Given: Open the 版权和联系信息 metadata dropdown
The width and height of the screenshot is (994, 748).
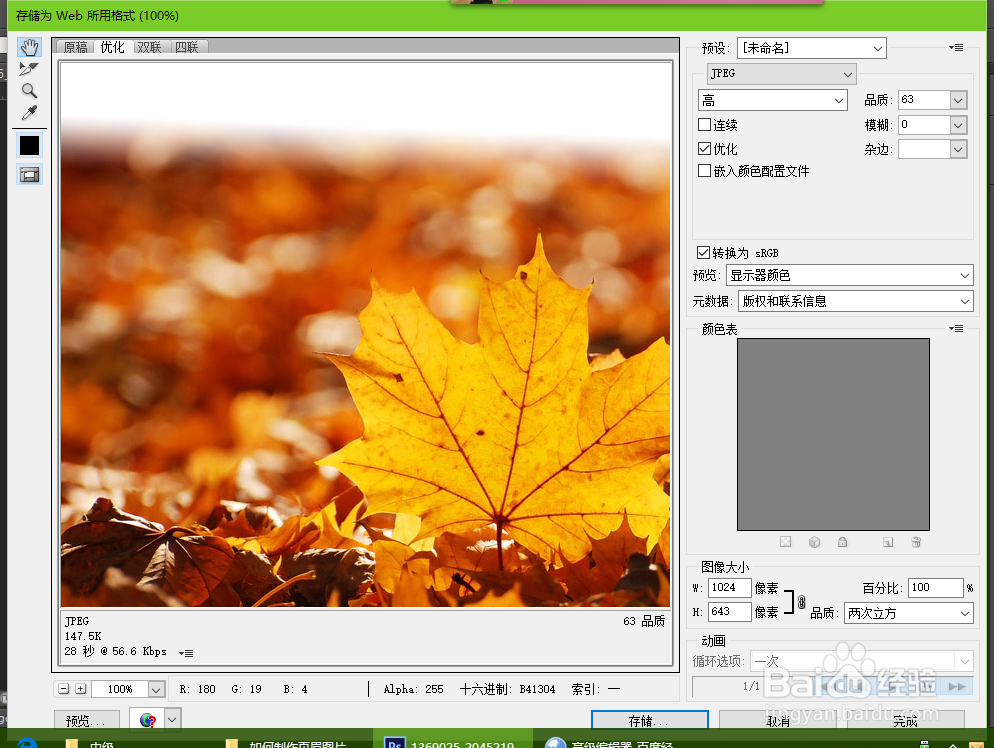Looking at the screenshot, I should click(855, 301).
